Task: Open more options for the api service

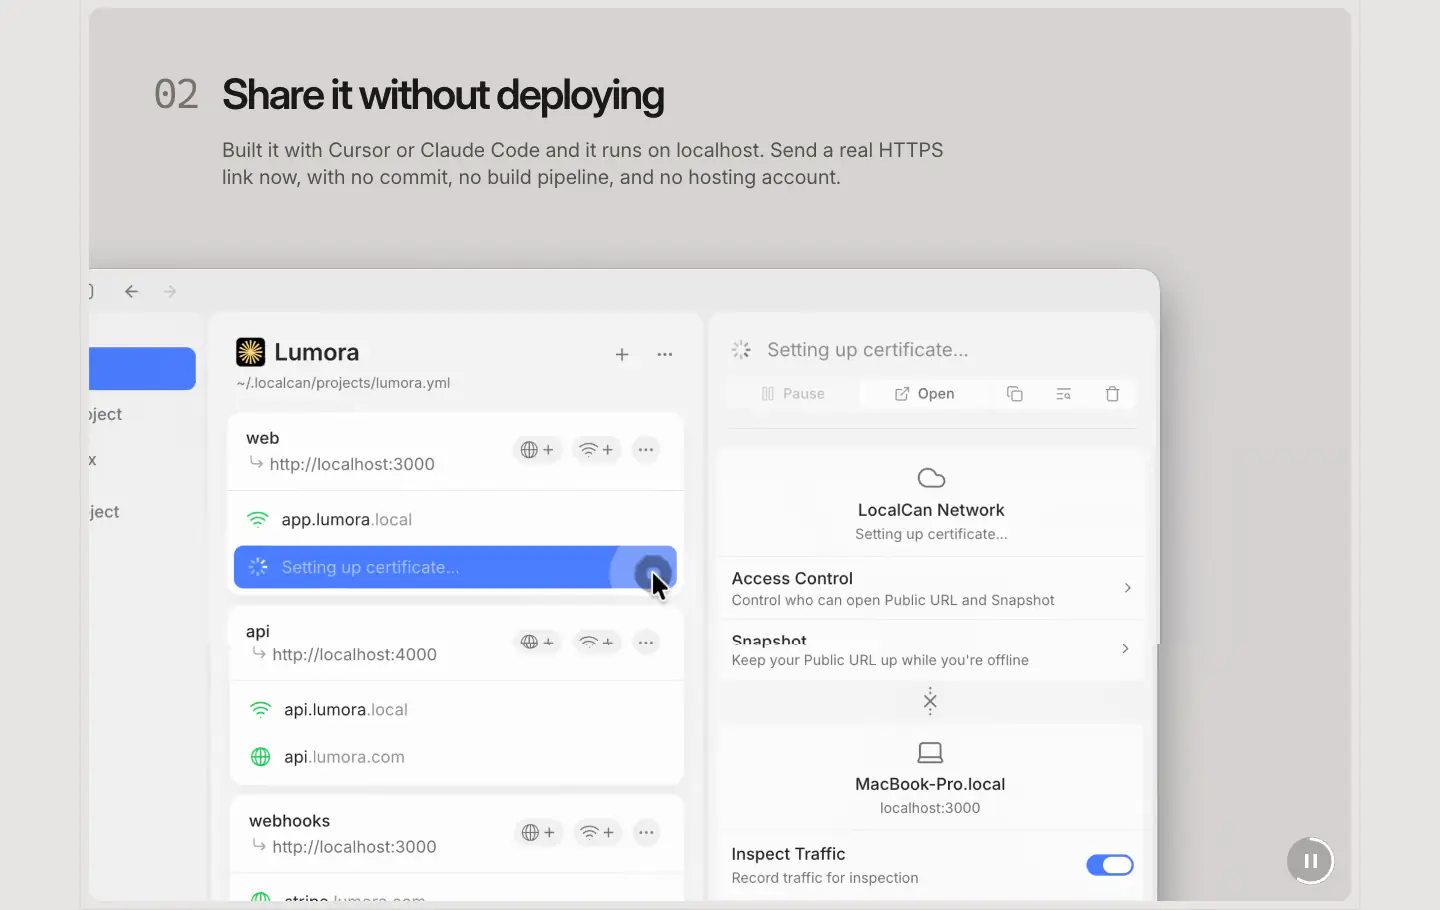Action: click(x=646, y=642)
